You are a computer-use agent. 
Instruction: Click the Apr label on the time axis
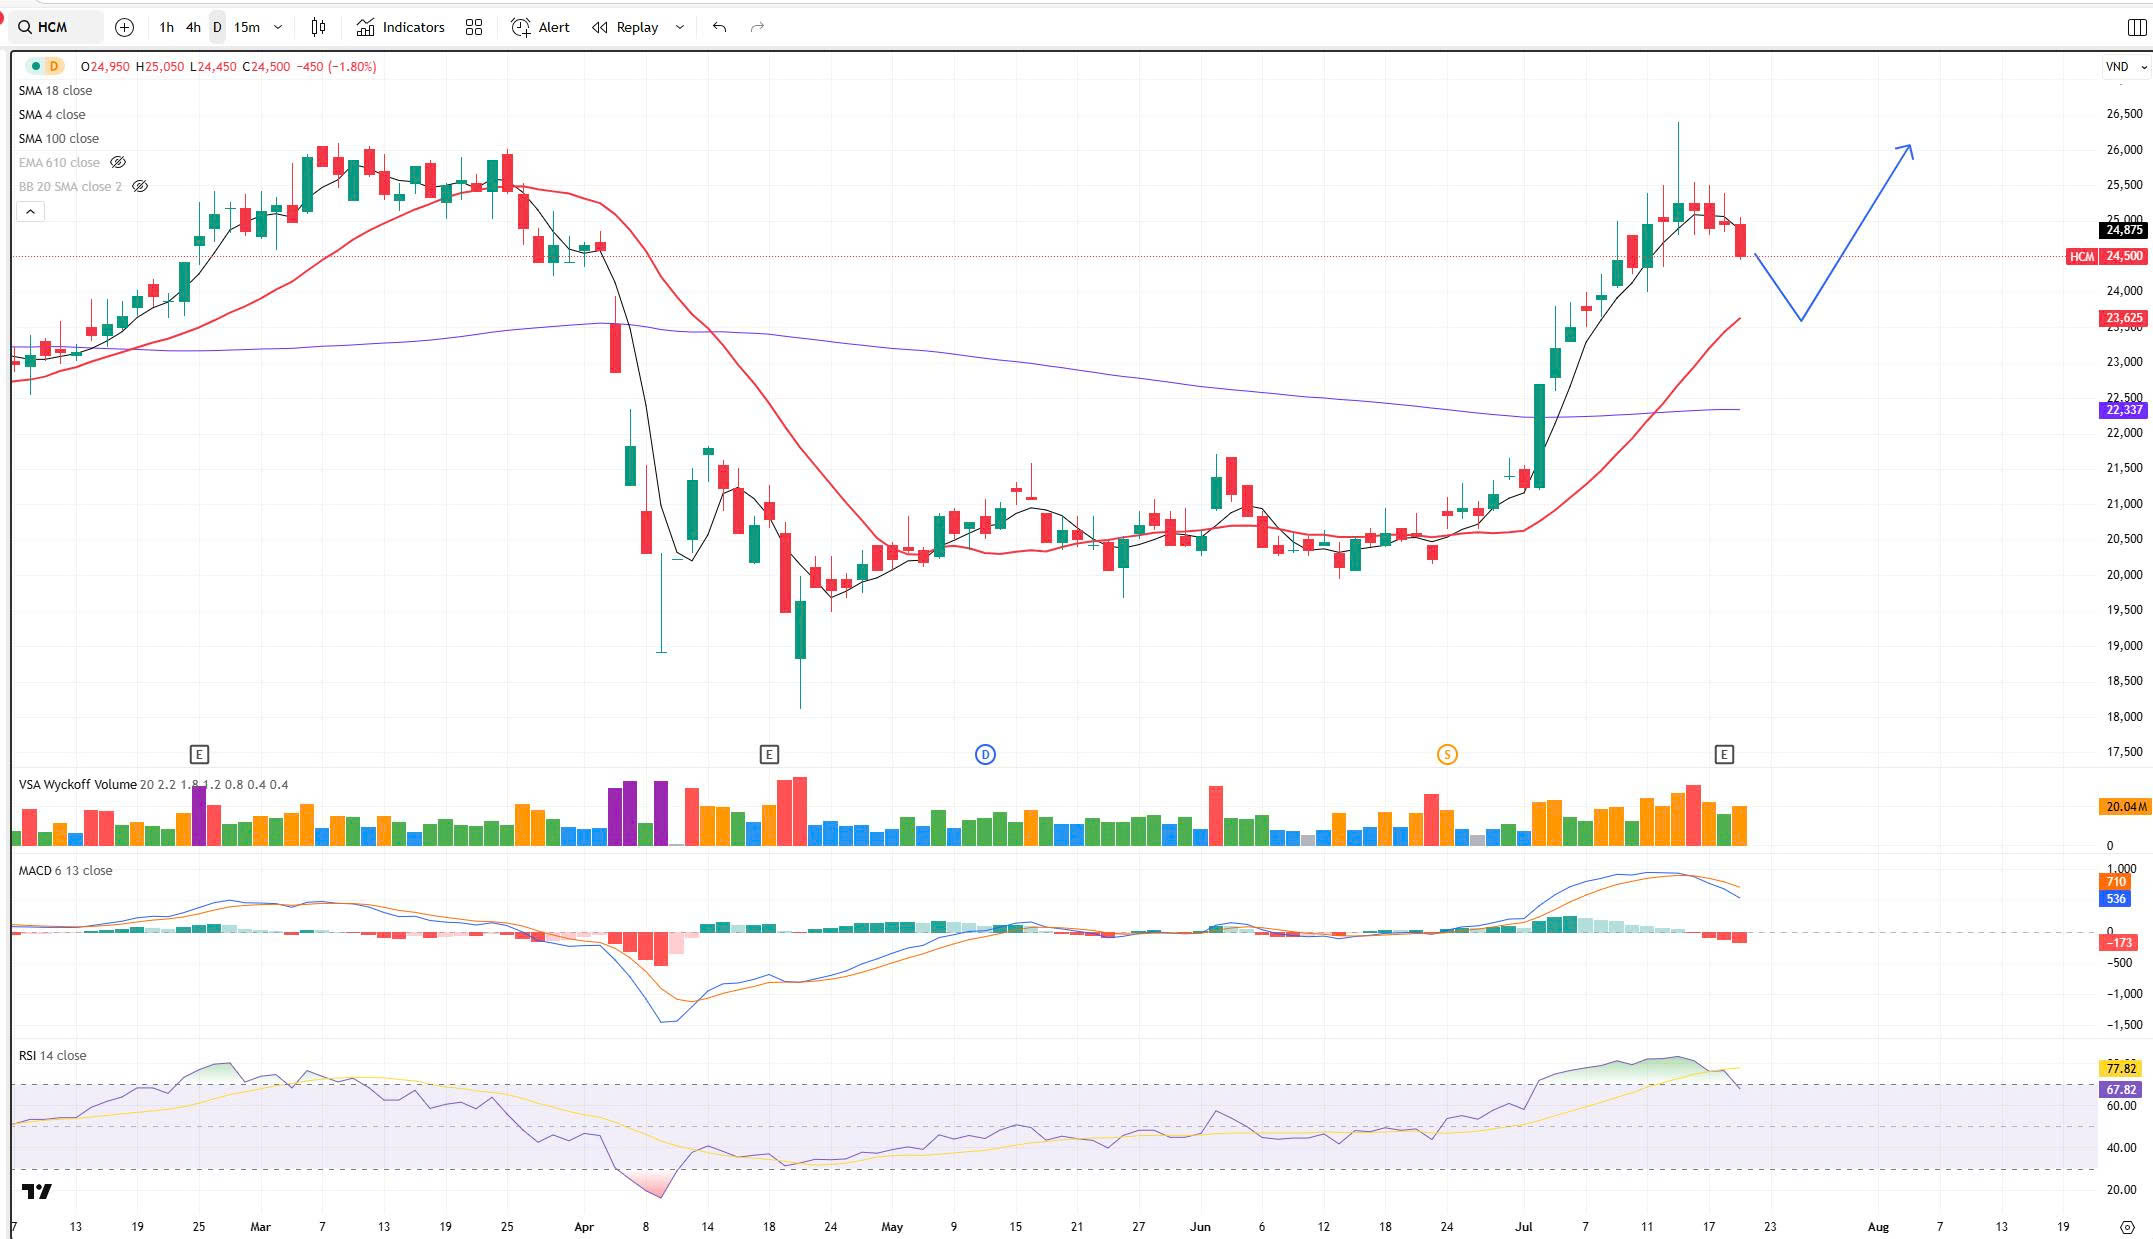tap(584, 1226)
